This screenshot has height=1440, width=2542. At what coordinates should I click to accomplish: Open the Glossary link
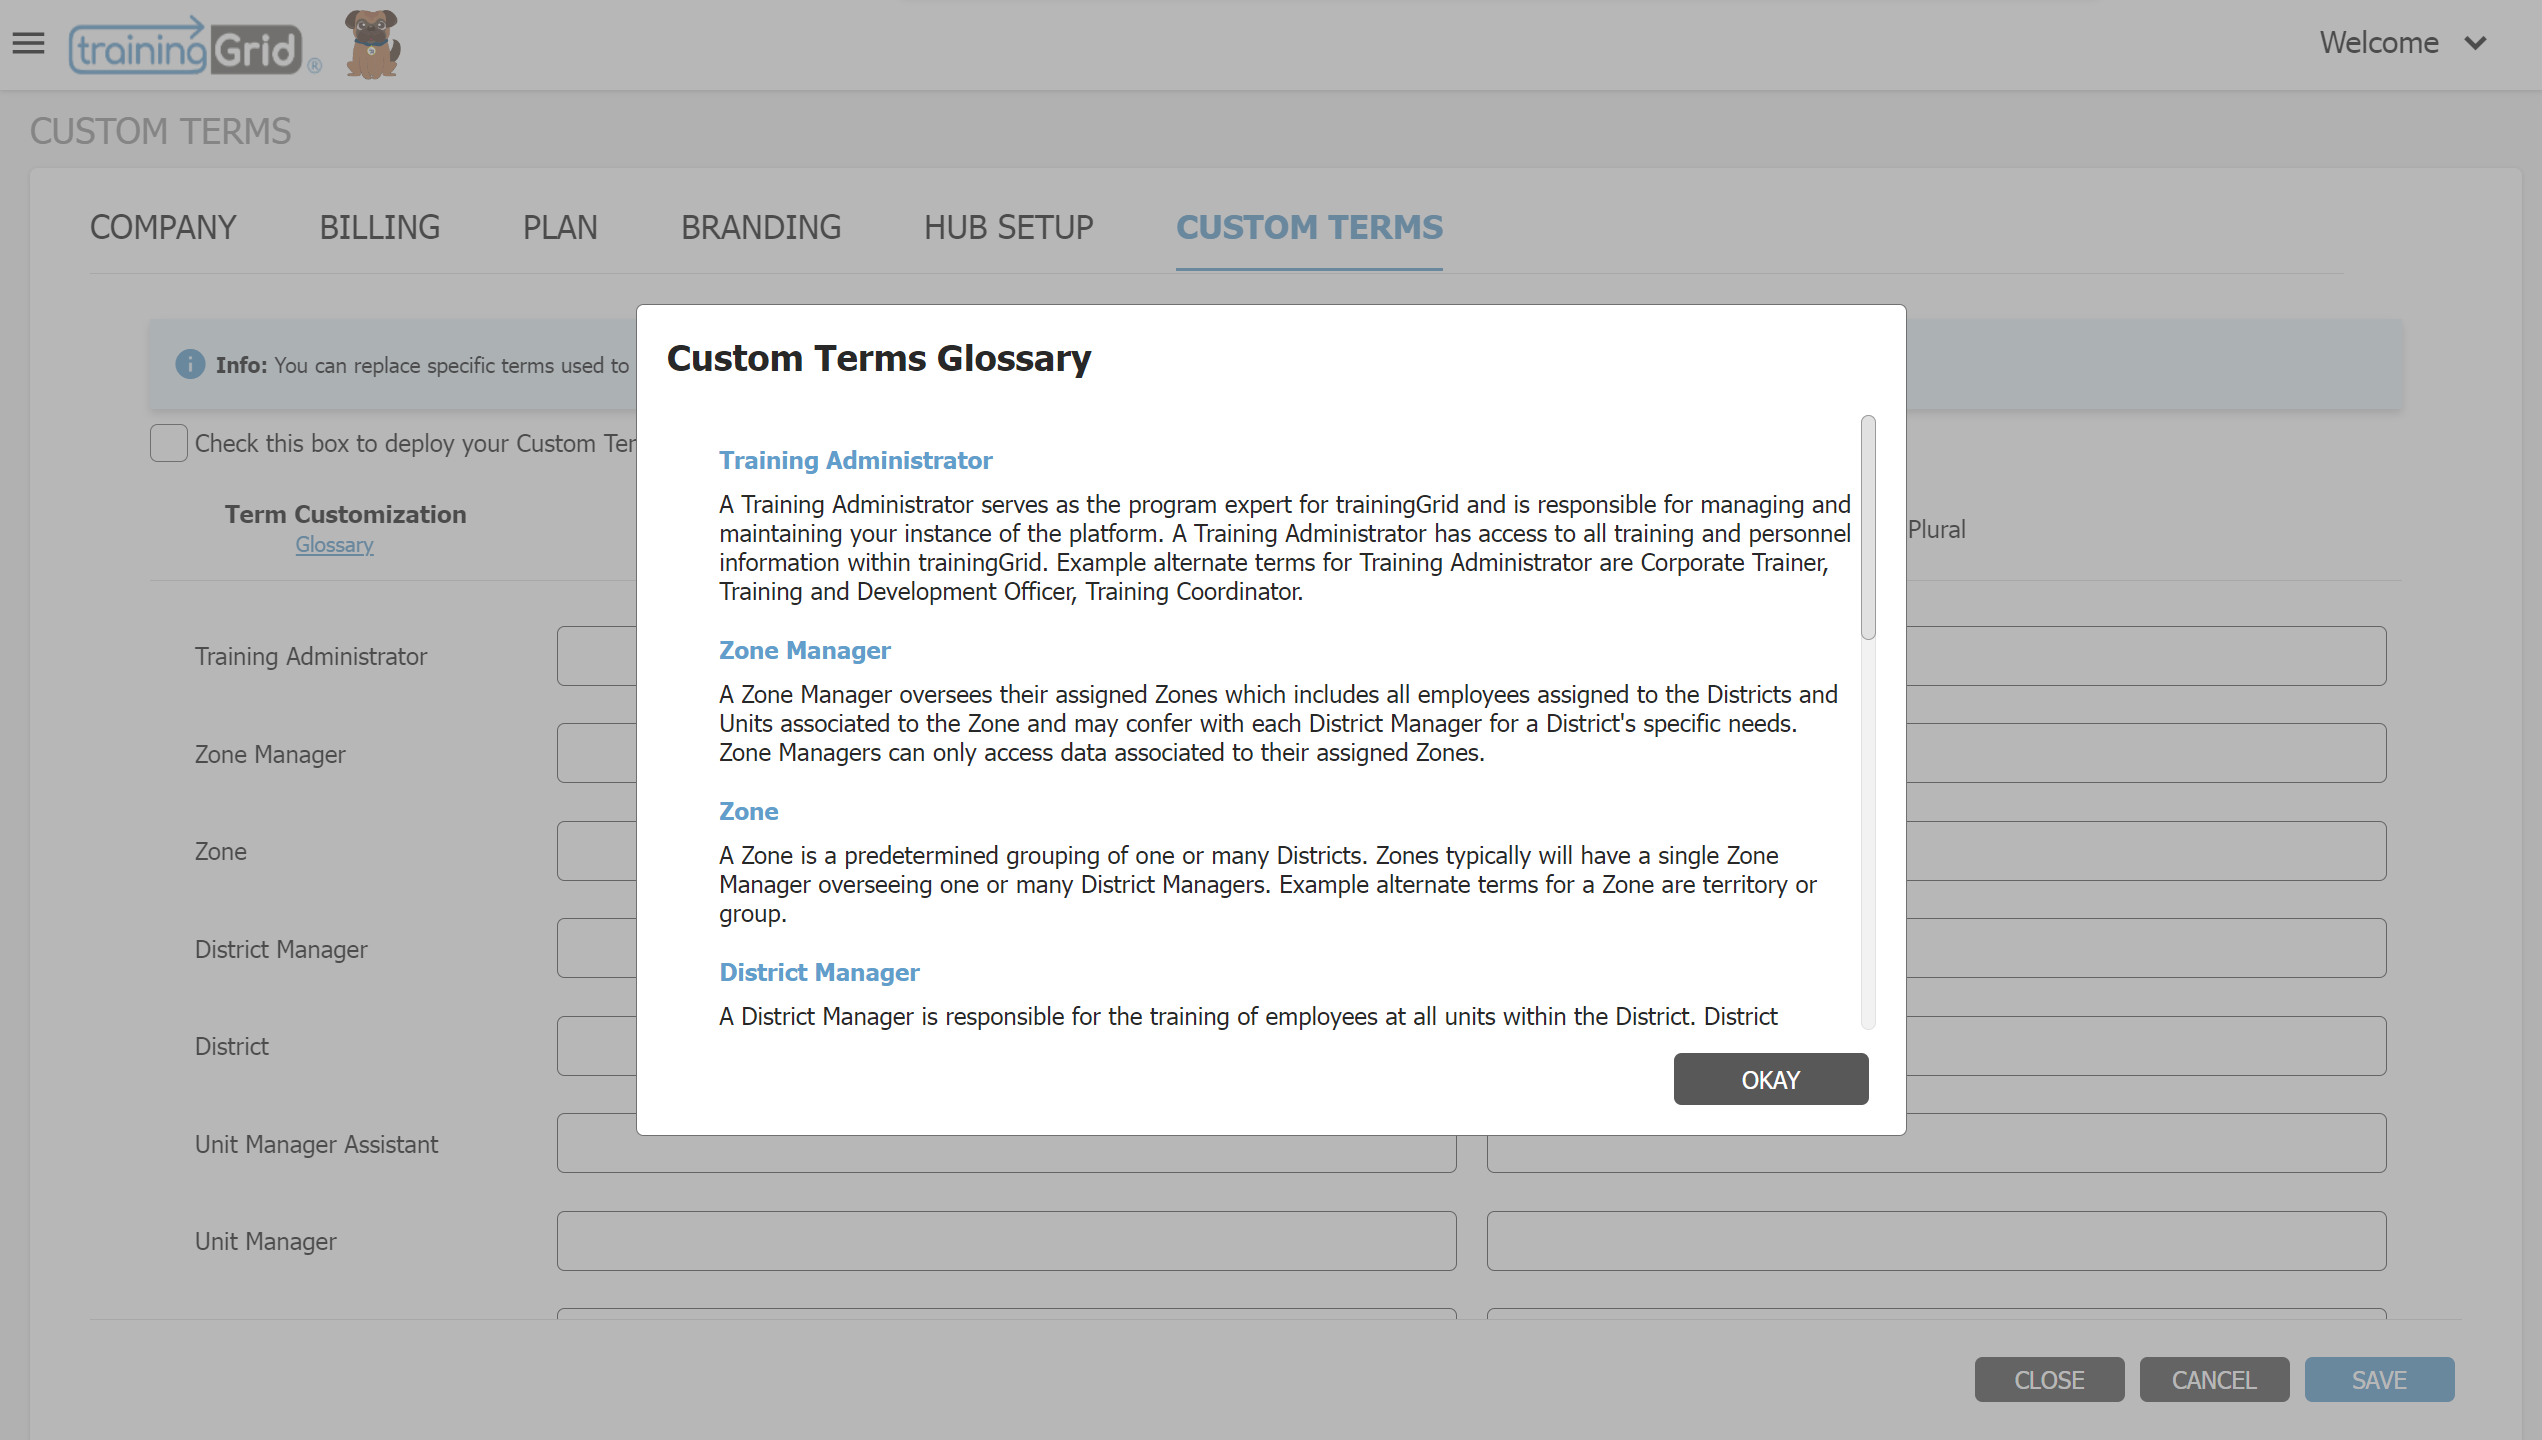point(334,545)
